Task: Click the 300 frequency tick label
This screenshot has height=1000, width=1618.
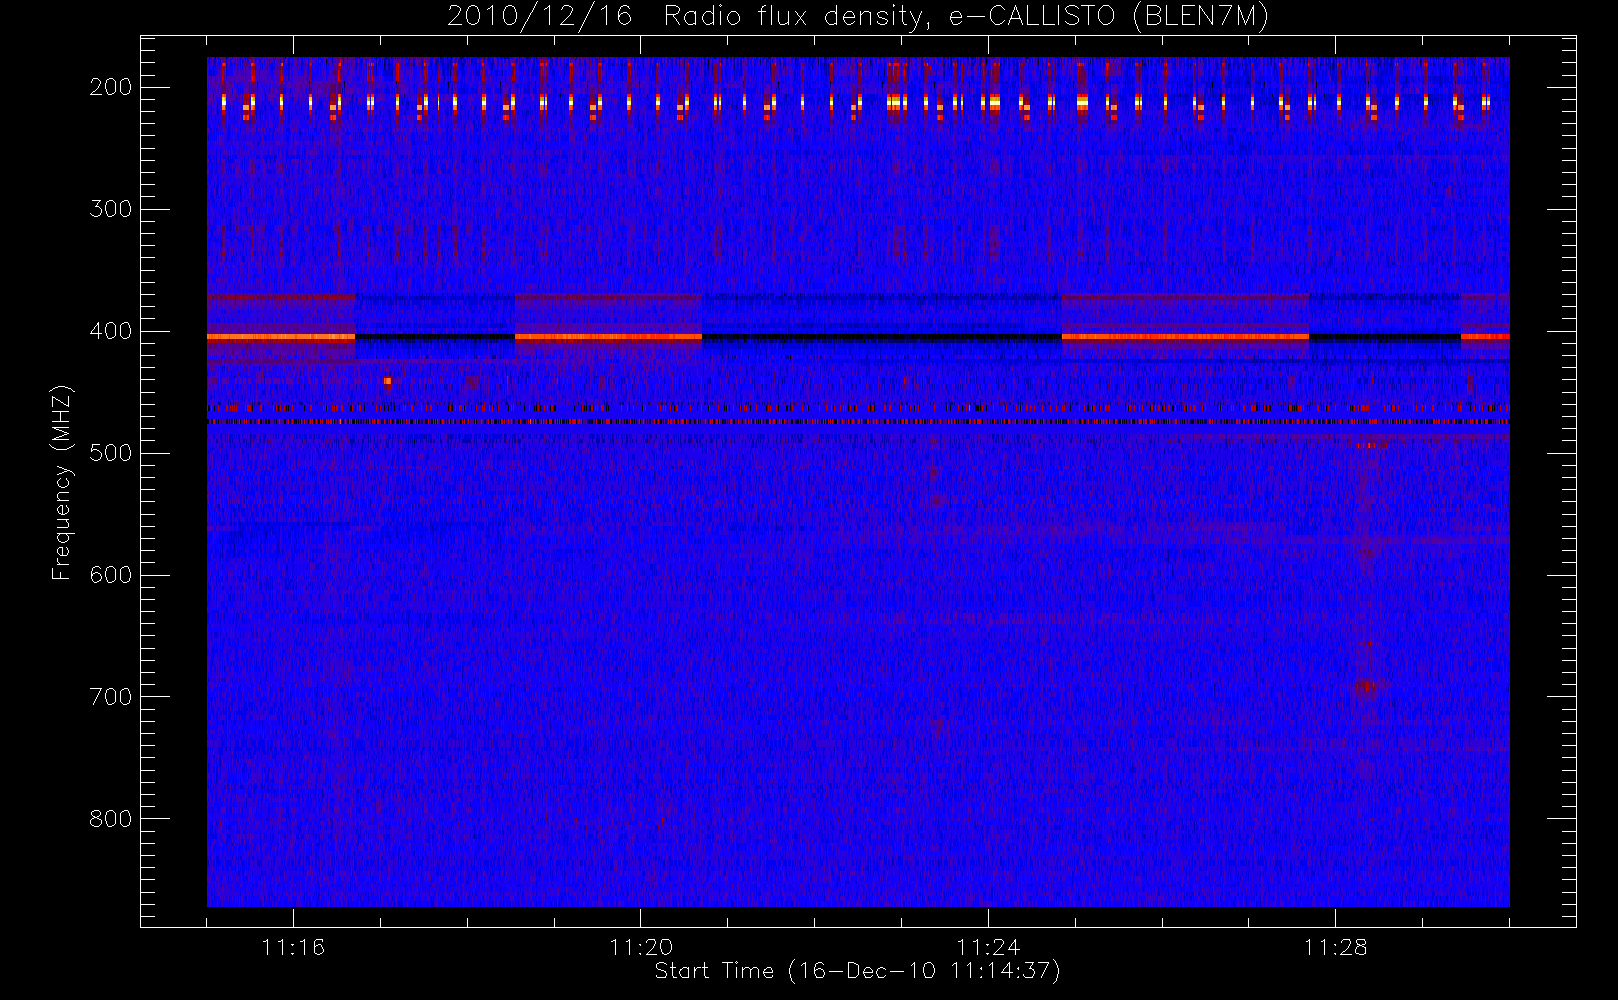Action: [110, 209]
